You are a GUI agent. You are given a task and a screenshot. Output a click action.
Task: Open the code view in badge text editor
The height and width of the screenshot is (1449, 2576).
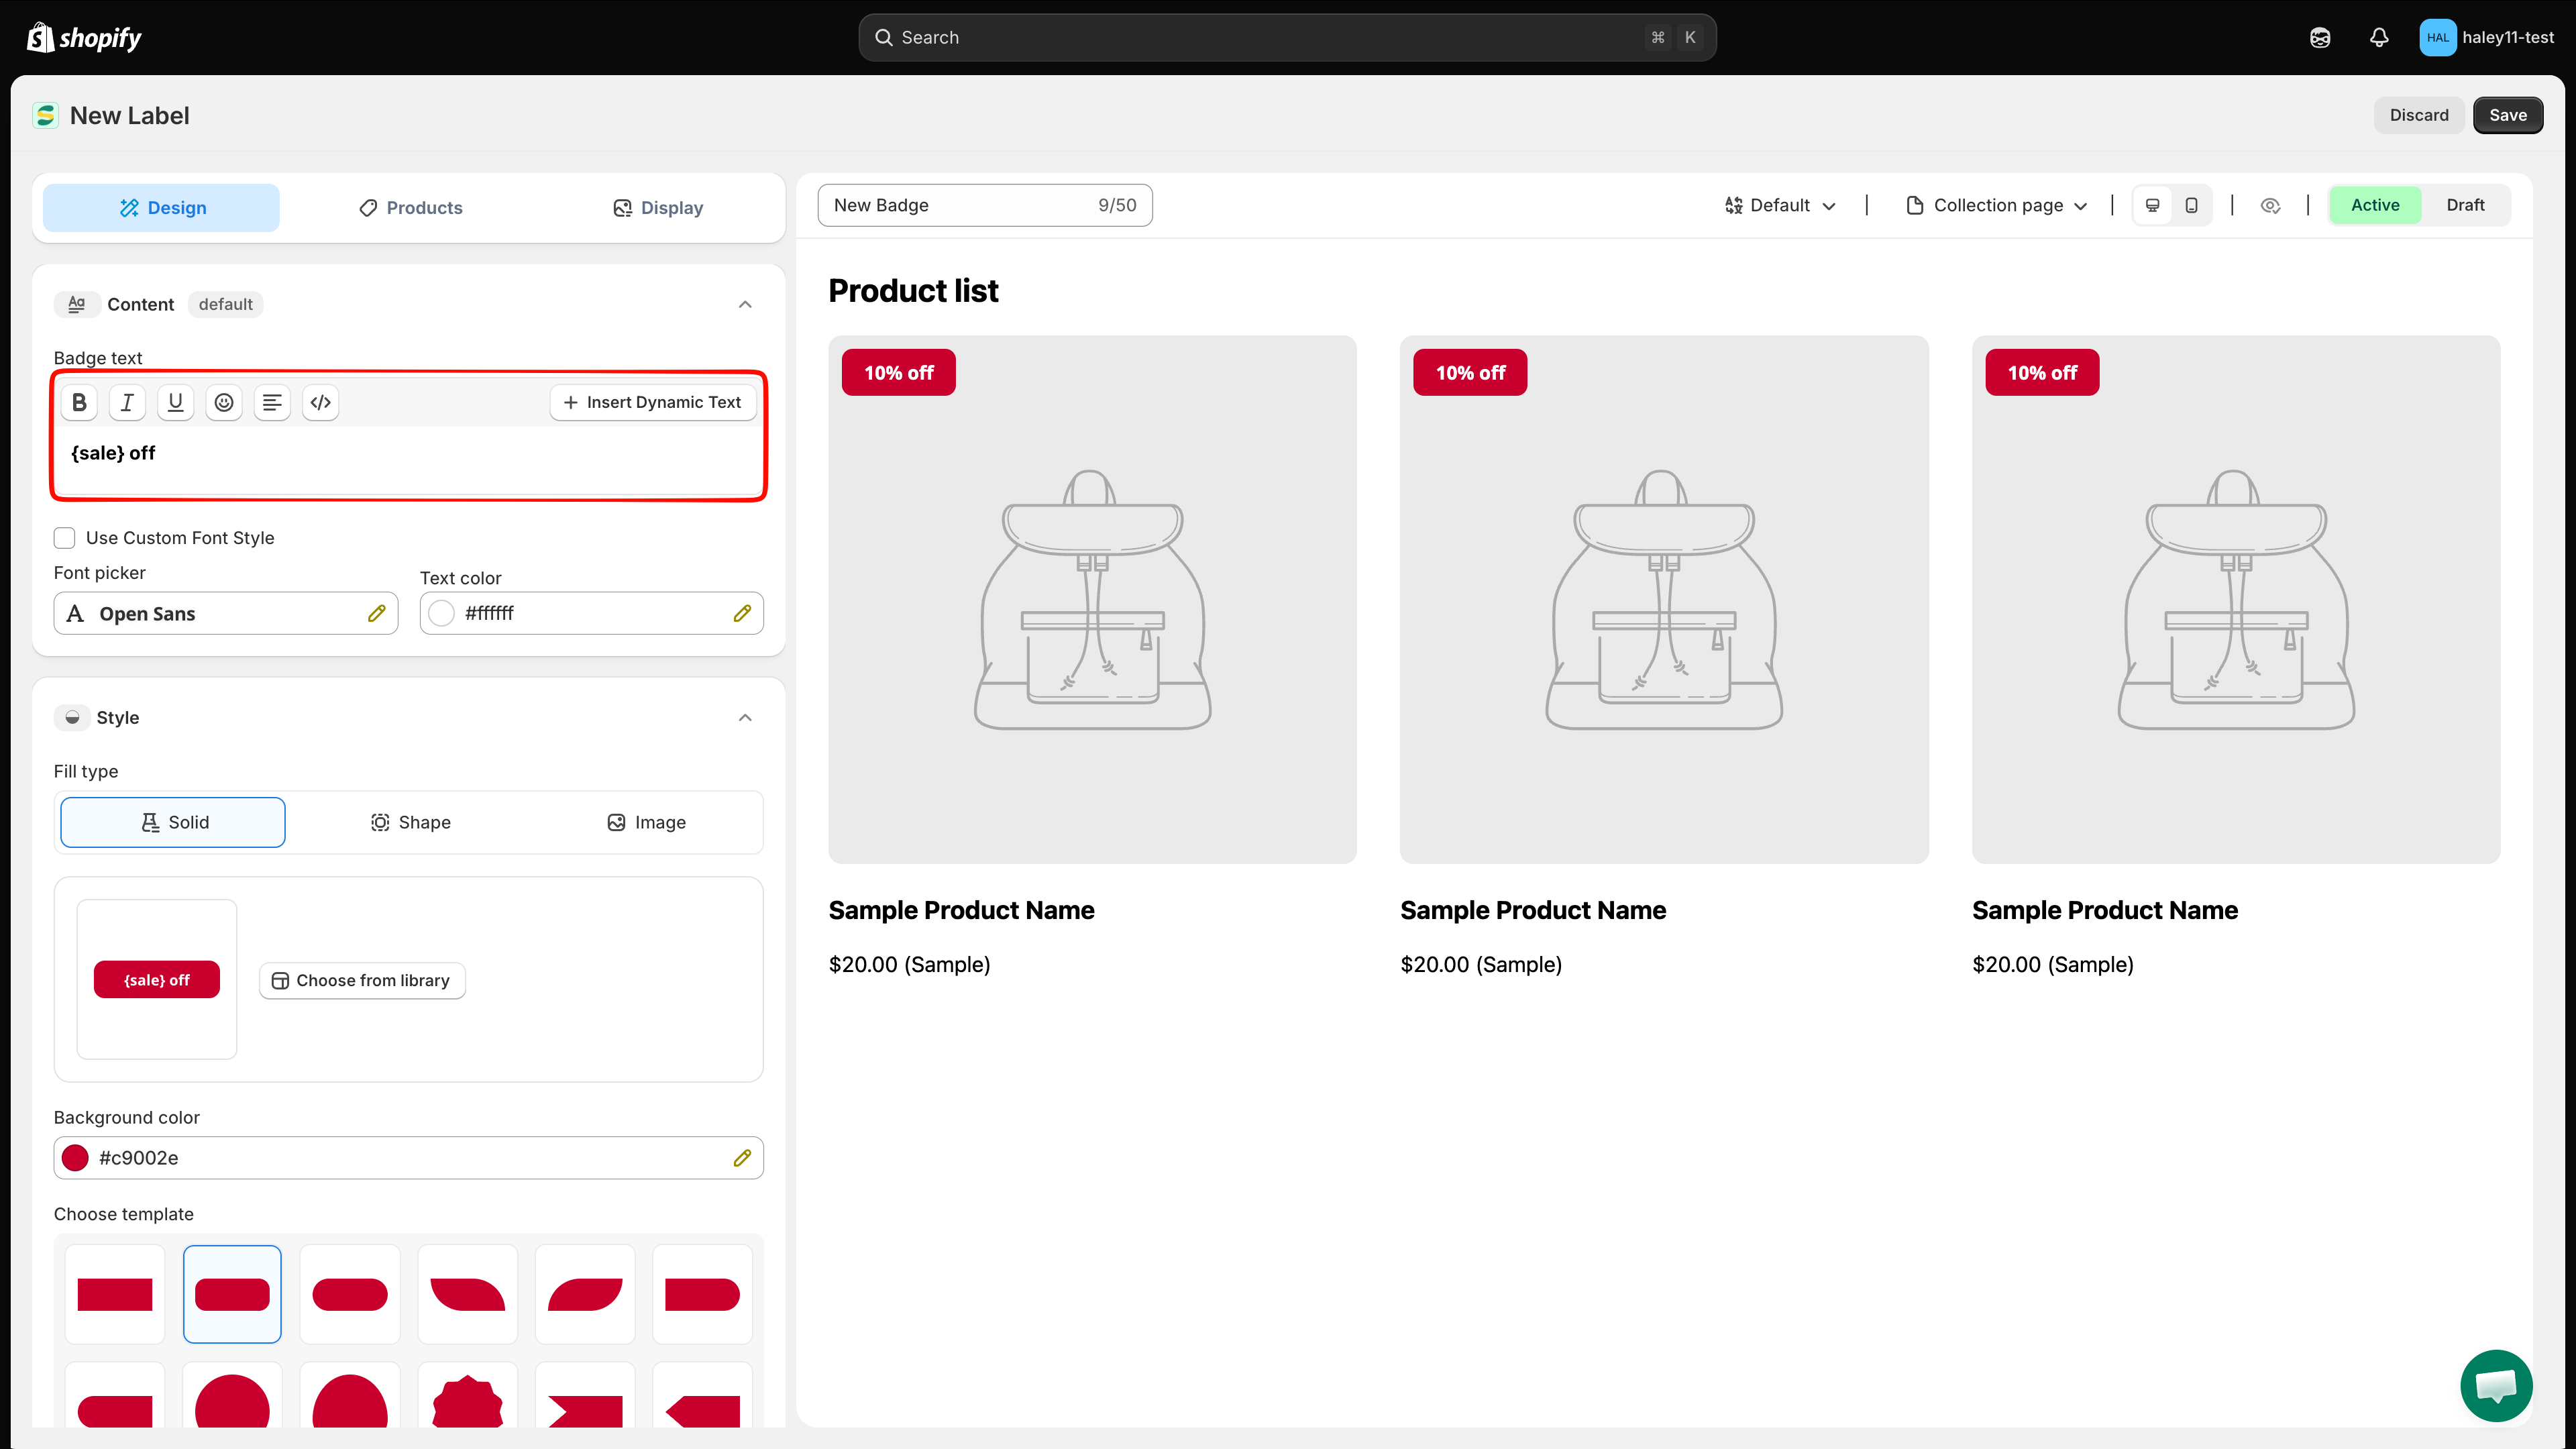click(320, 402)
